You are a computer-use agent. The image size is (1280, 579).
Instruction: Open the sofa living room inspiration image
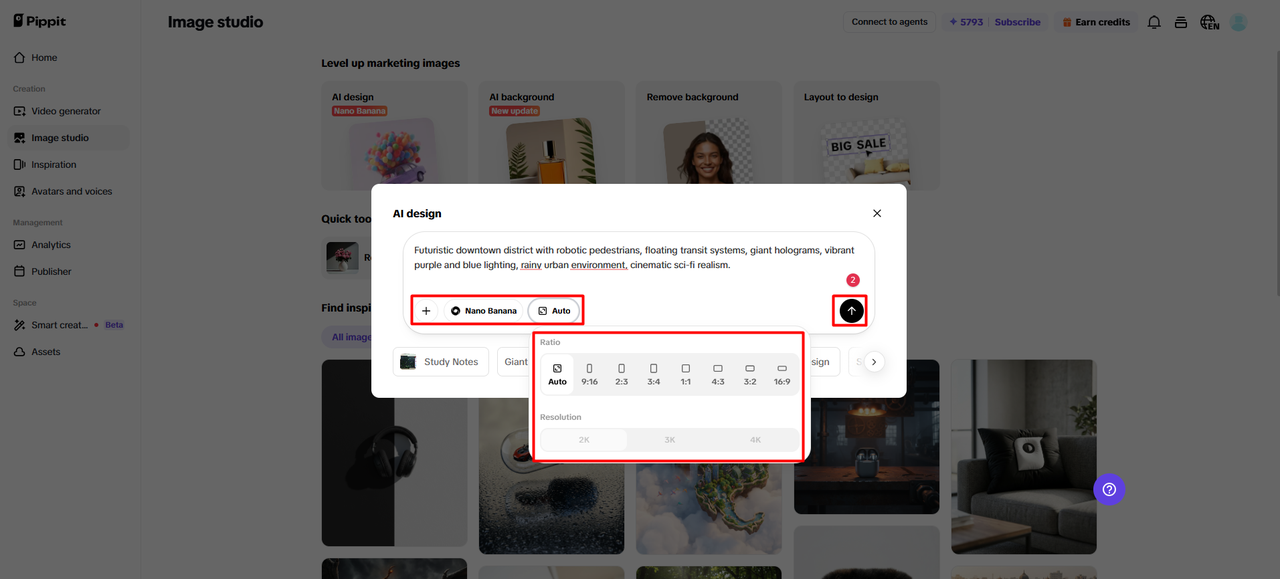1024,457
